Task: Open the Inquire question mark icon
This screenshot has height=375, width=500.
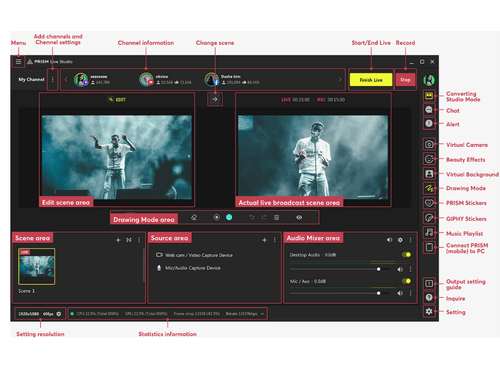Action: 429,297
